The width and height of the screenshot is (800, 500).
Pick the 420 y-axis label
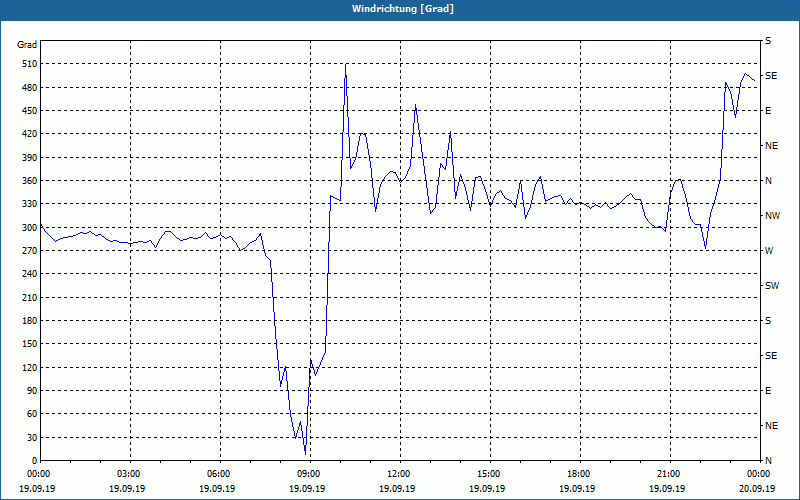click(x=30, y=134)
